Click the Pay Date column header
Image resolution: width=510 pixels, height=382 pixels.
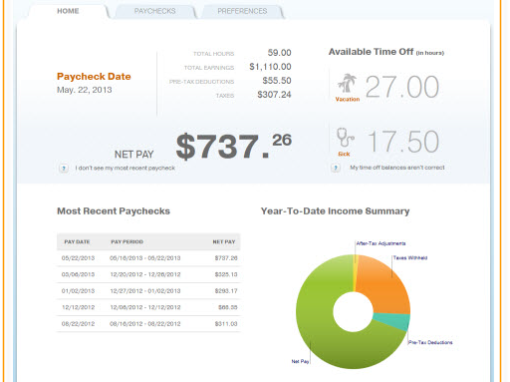click(77, 242)
